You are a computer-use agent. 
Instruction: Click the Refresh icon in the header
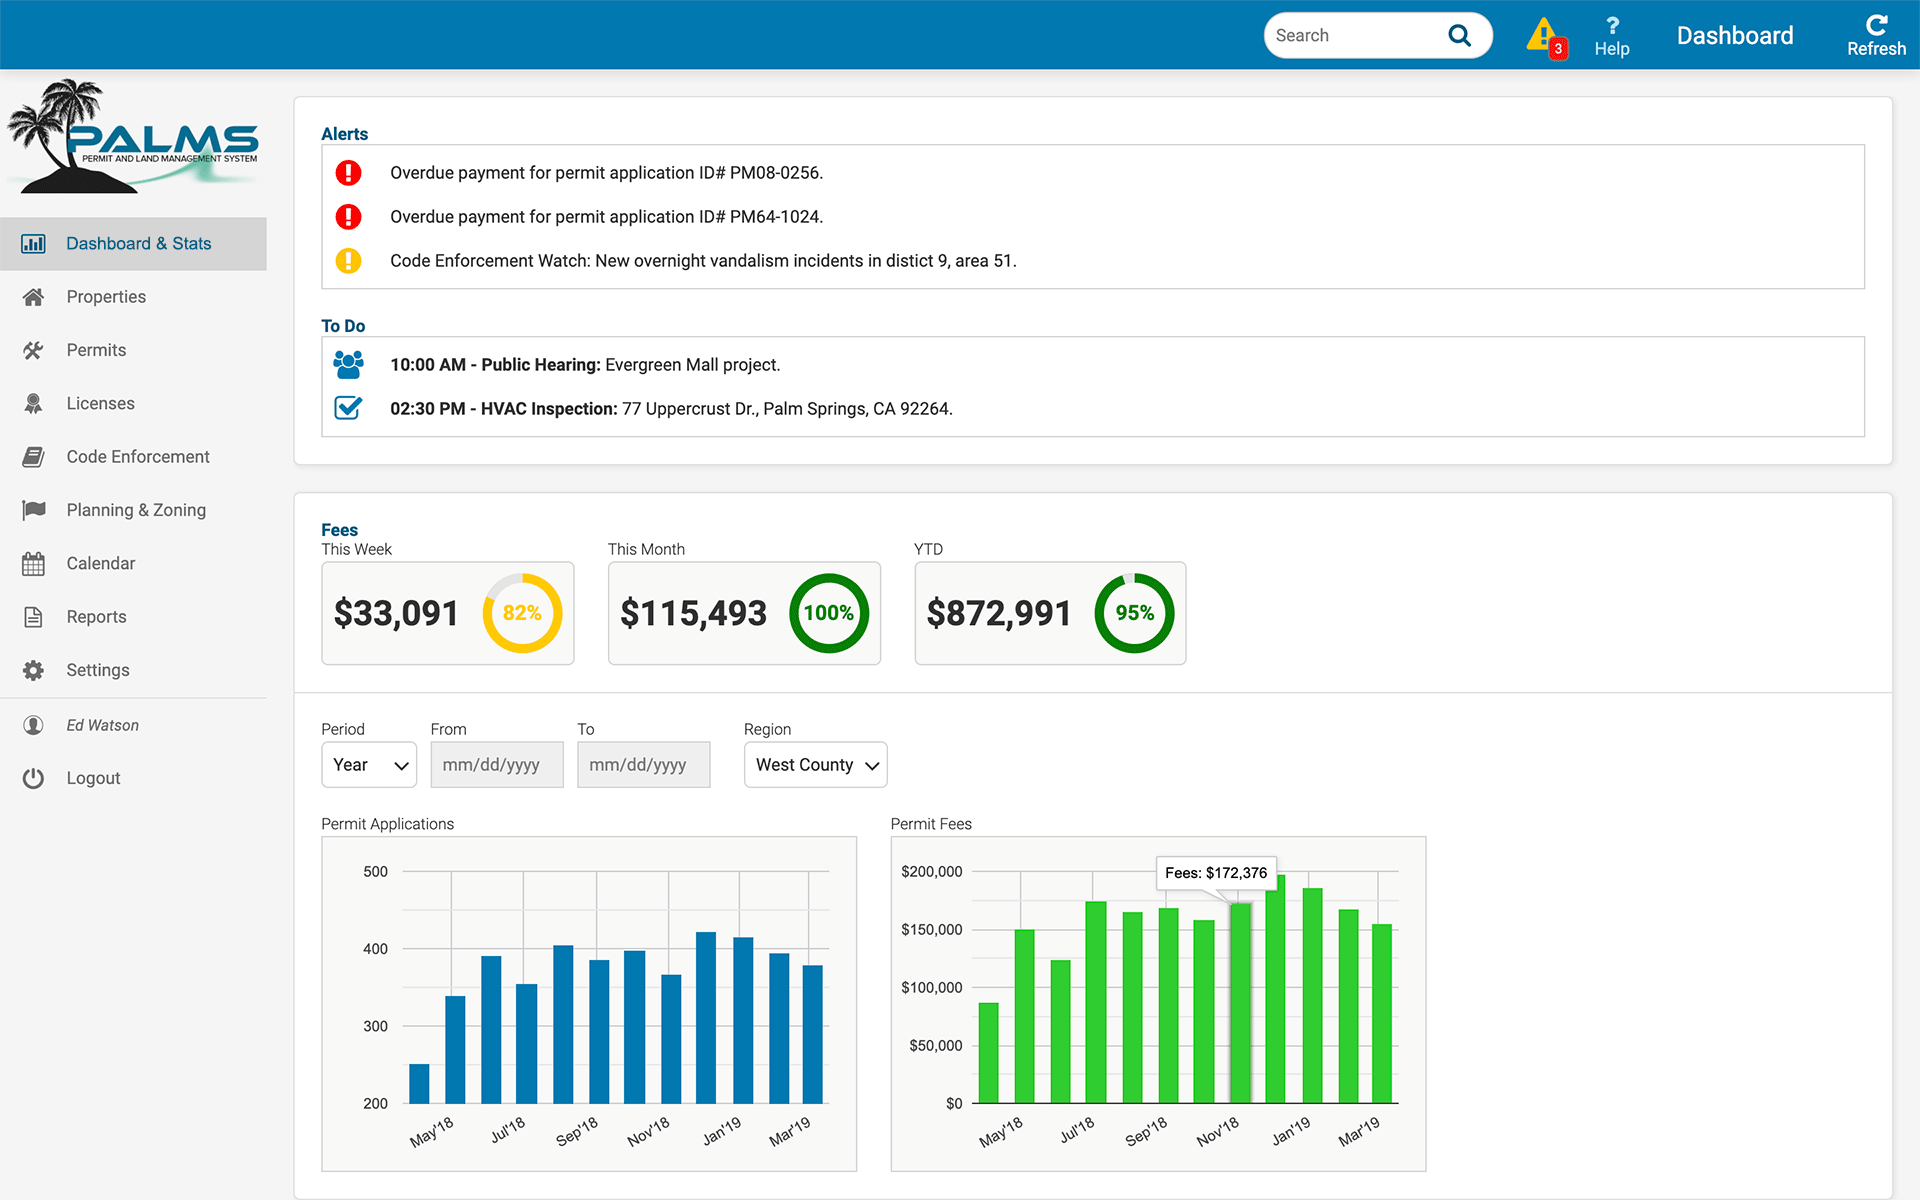pos(1876,26)
